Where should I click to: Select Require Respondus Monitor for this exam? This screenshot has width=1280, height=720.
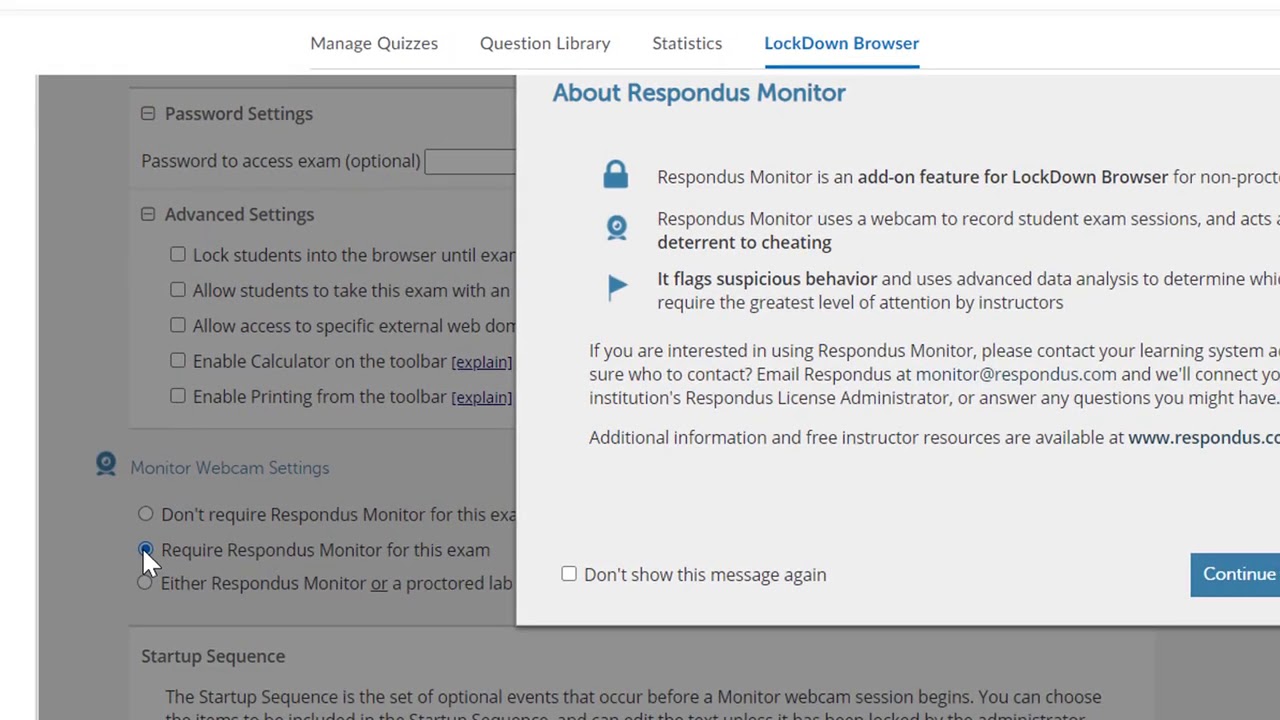pyautogui.click(x=146, y=550)
